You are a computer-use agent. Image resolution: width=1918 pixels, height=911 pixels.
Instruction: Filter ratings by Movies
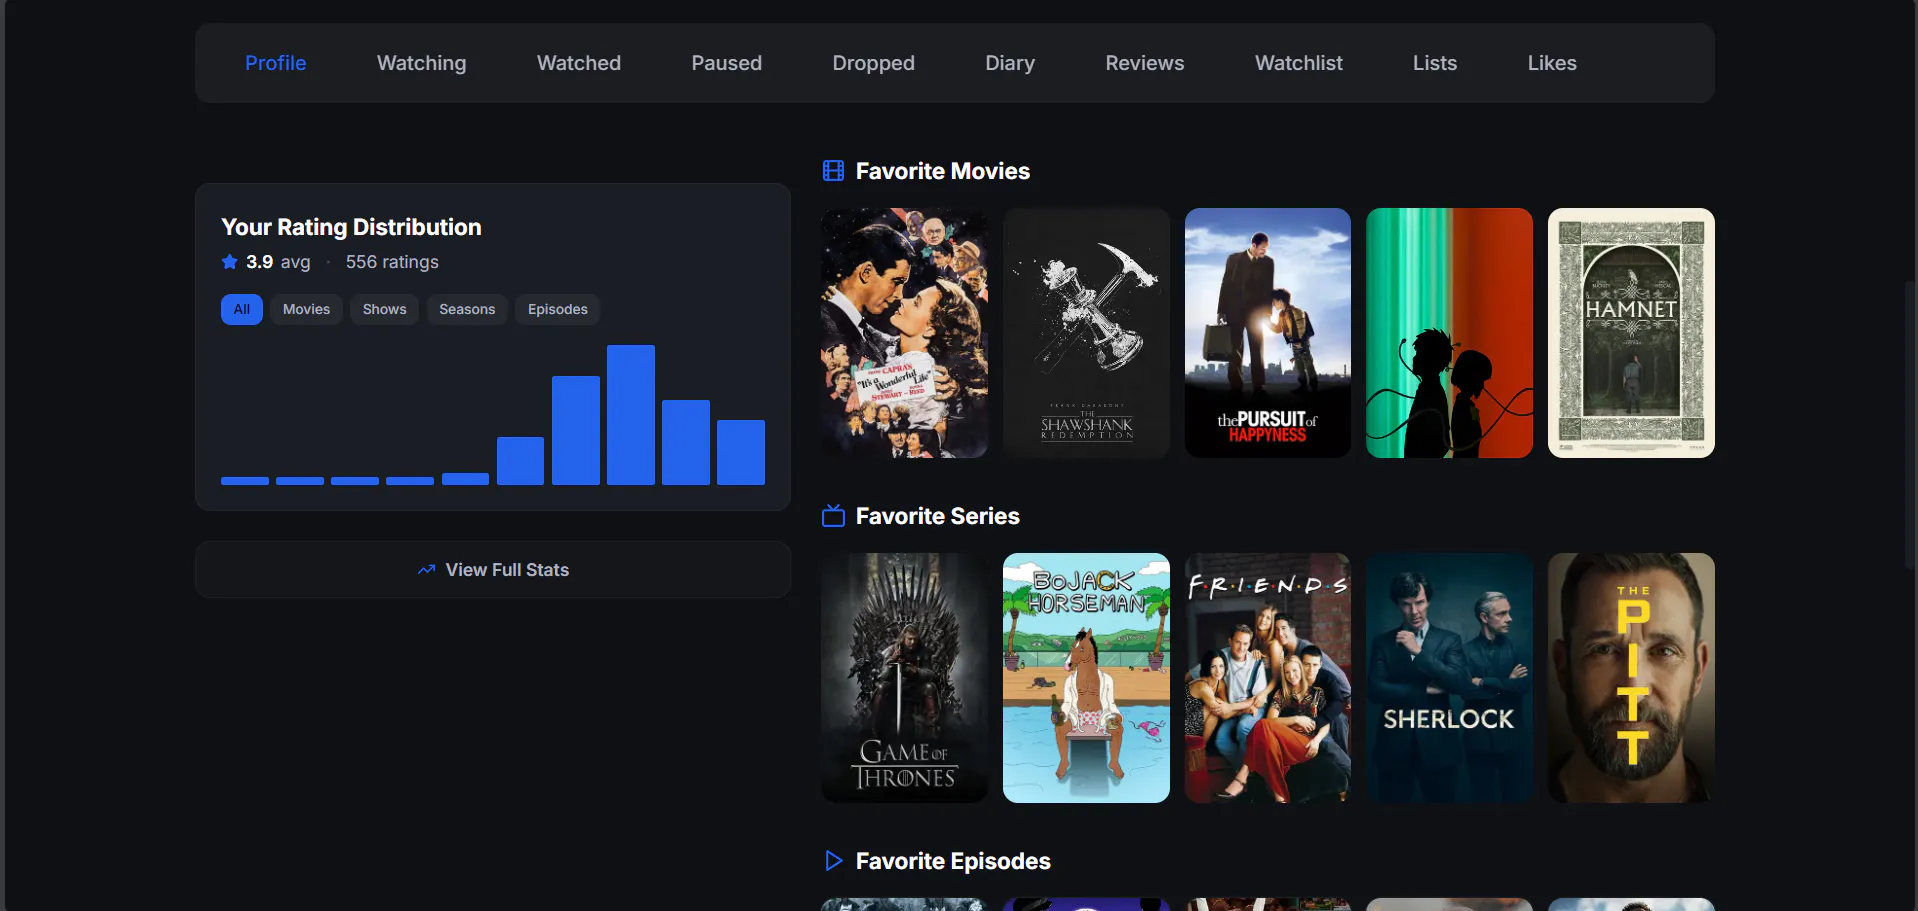[306, 309]
